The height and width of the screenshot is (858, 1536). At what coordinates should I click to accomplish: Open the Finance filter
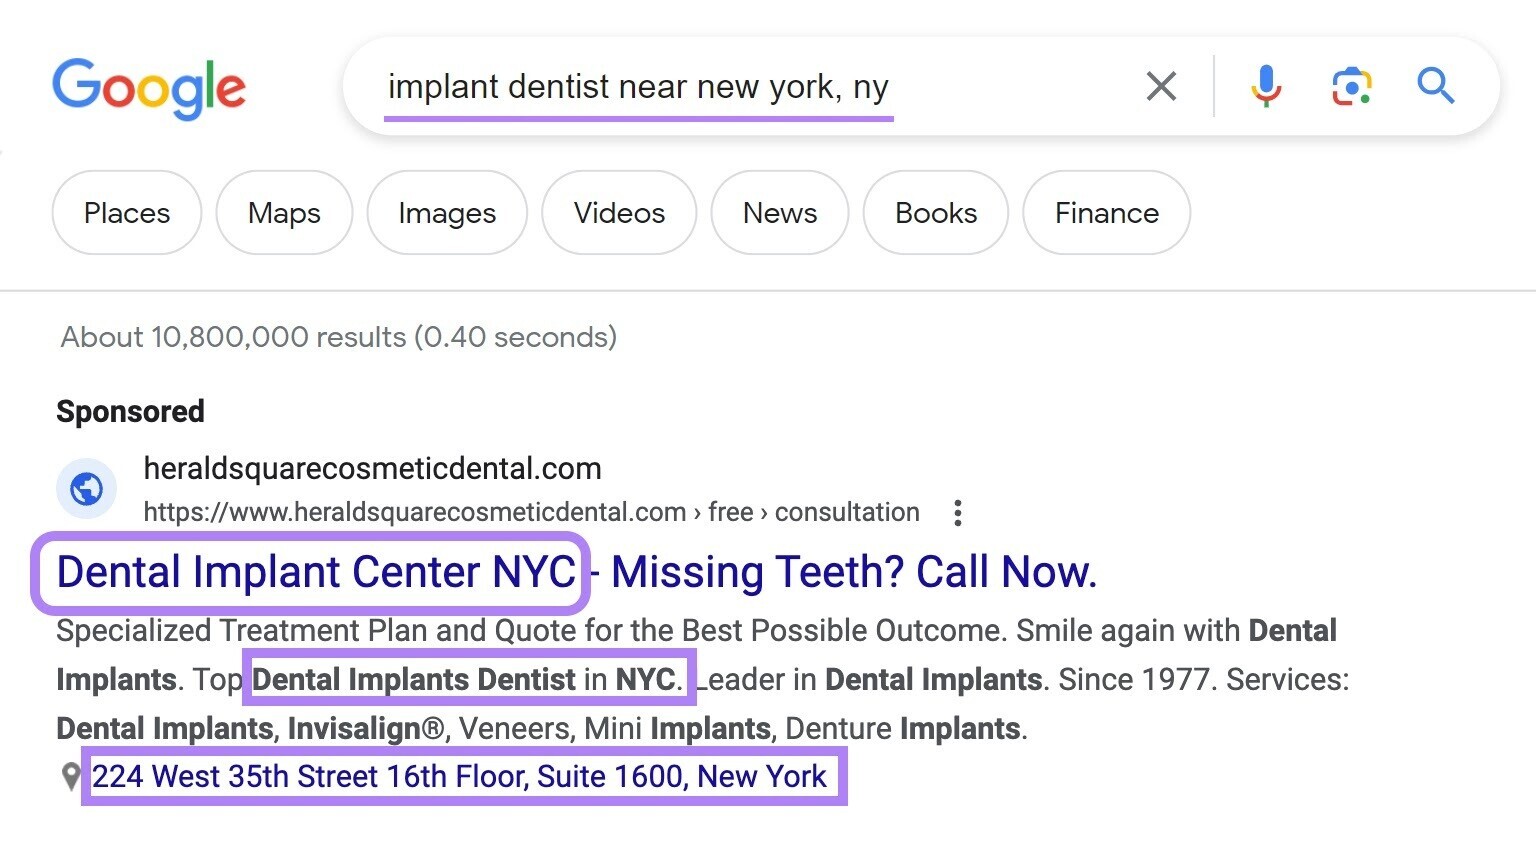(x=1107, y=213)
